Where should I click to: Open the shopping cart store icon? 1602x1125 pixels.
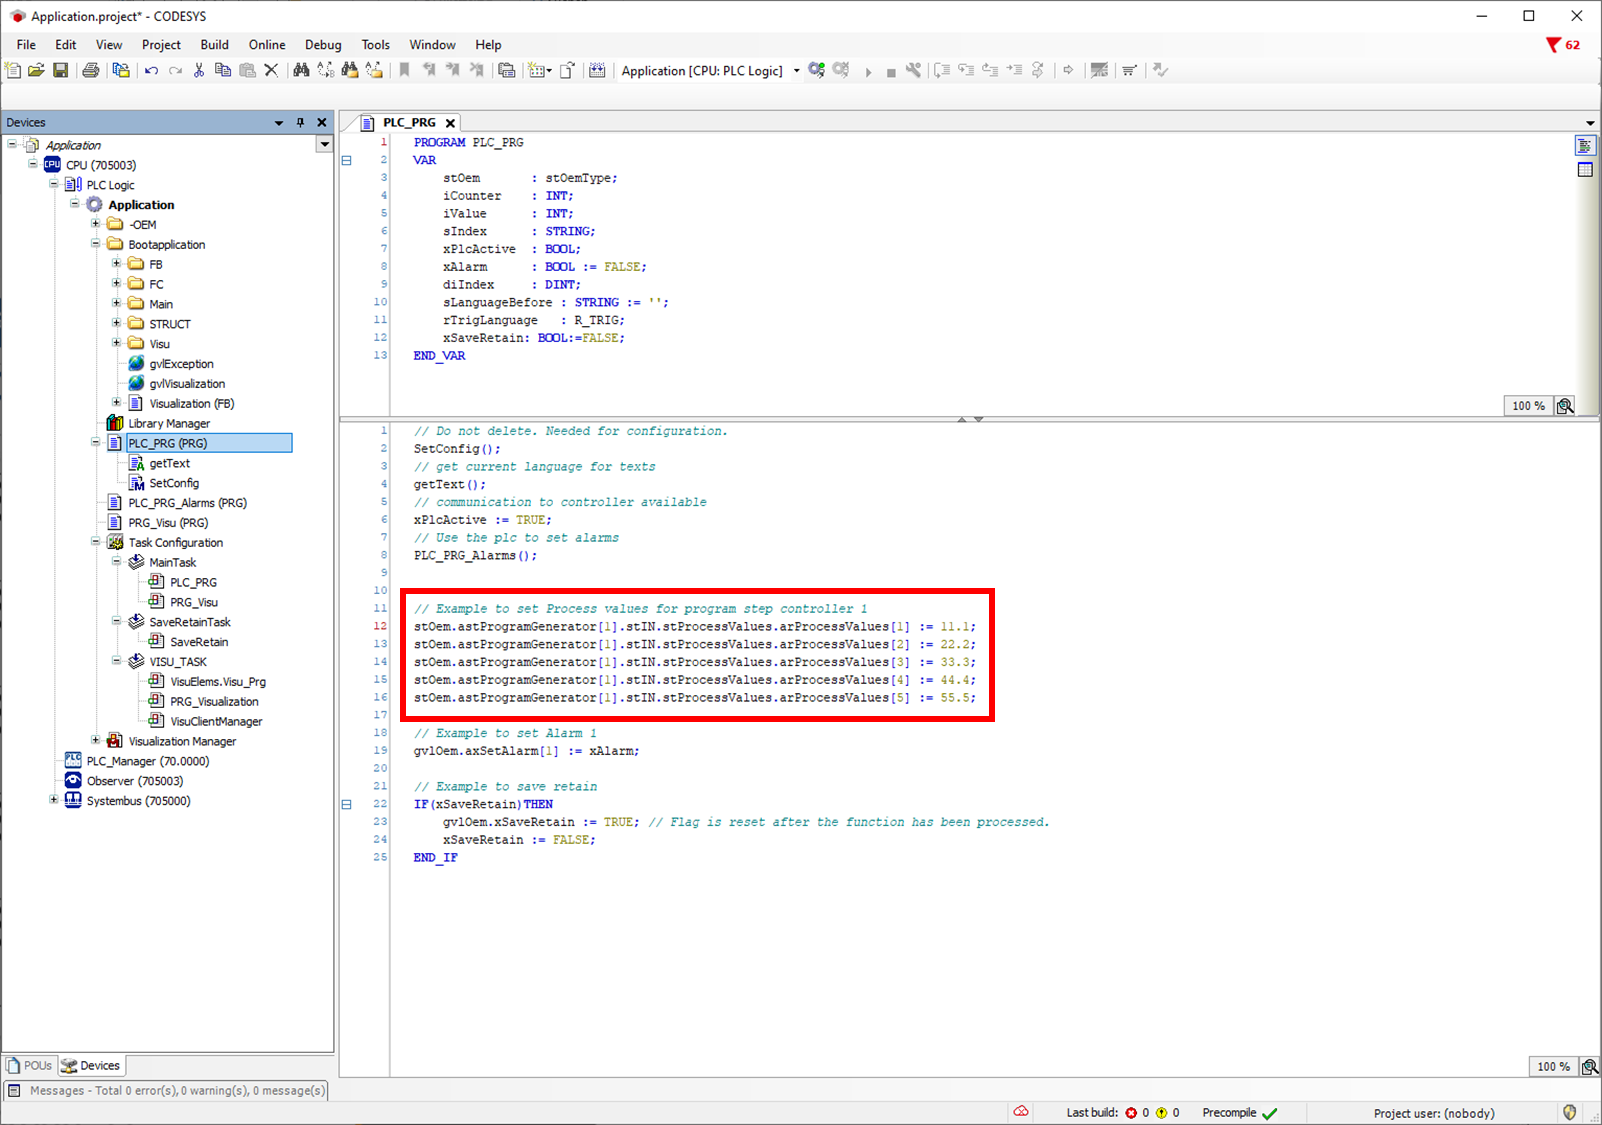click(1129, 70)
